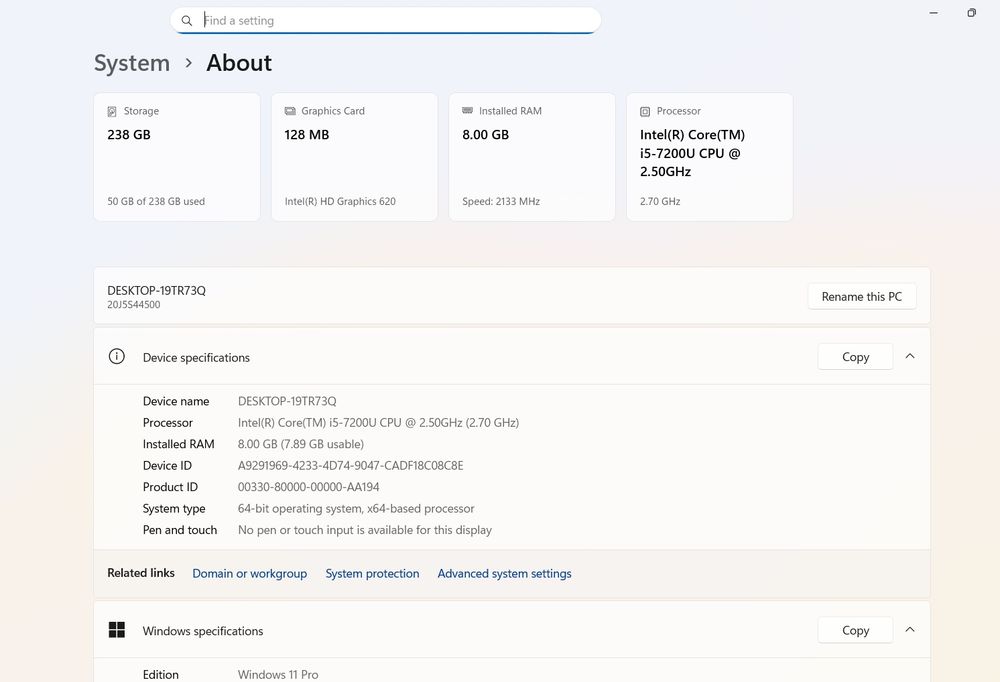Click the About breadcrumb title

click(239, 63)
